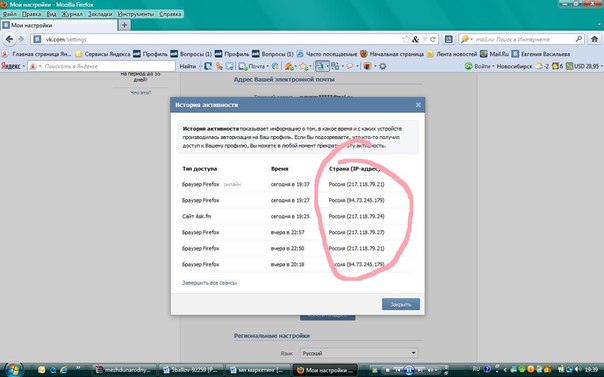Click the Закрыть button
This screenshot has width=604, height=377.
click(x=401, y=304)
